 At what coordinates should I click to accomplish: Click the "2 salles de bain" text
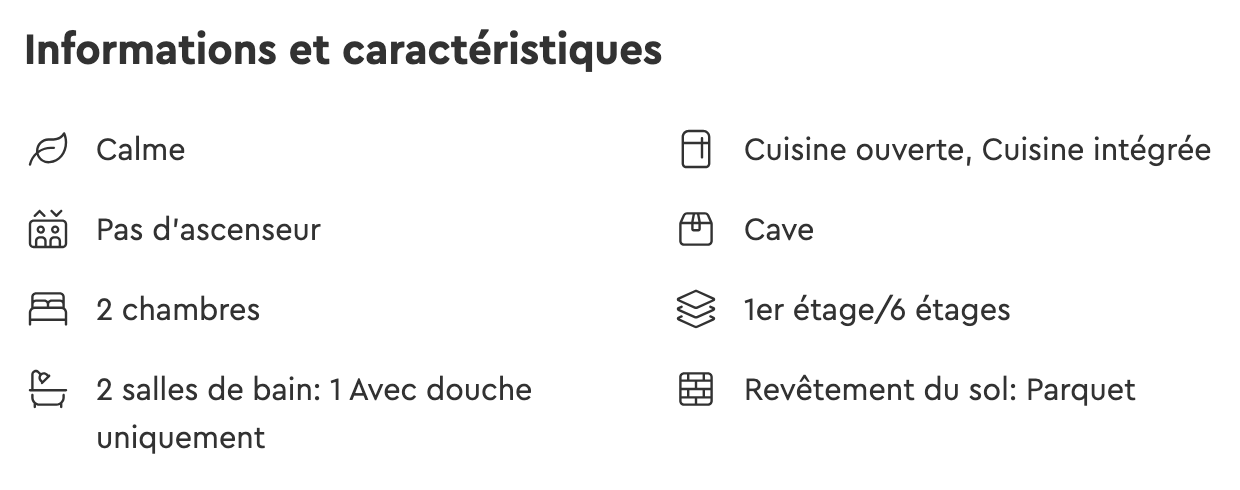206,389
